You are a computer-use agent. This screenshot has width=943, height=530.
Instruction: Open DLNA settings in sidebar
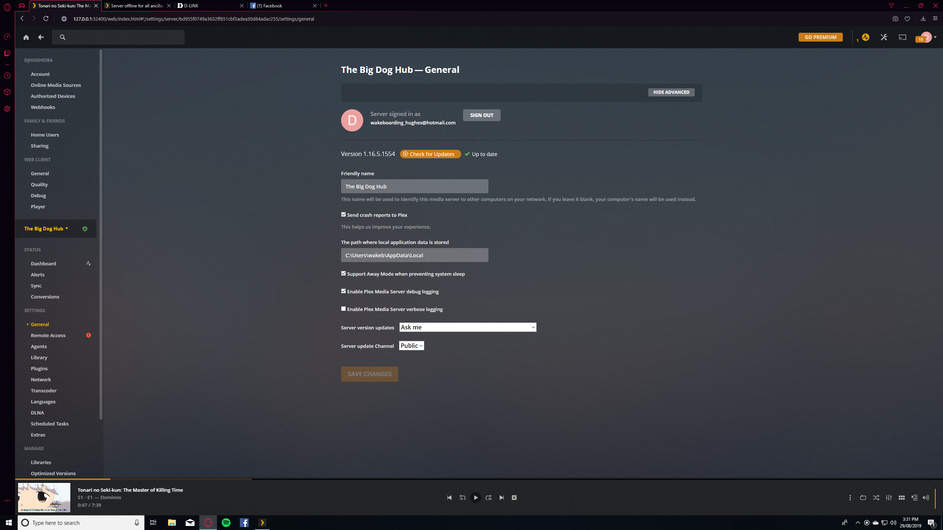pyautogui.click(x=37, y=413)
